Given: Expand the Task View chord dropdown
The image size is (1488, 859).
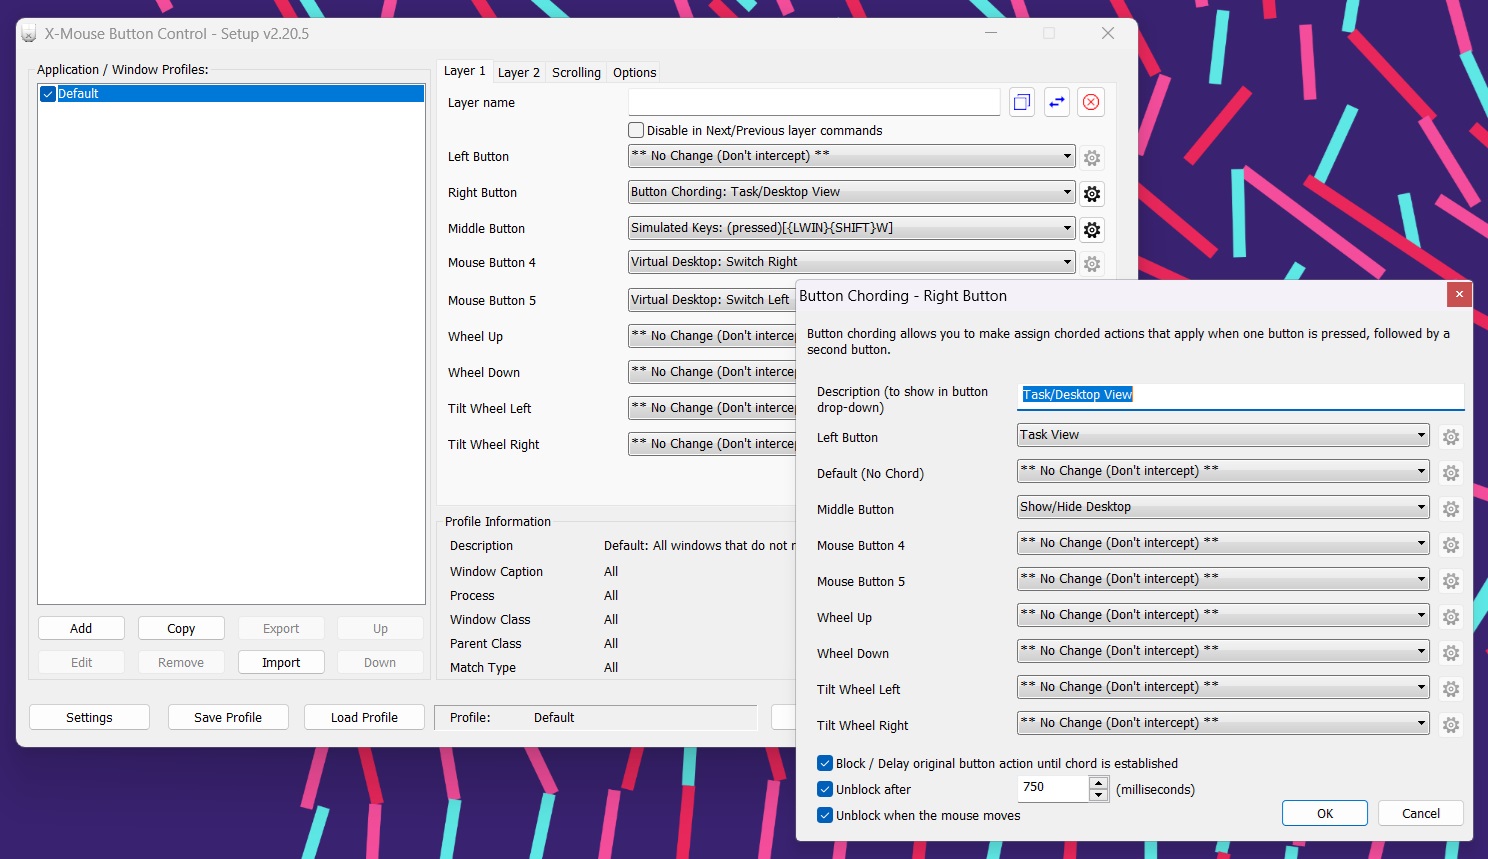Looking at the screenshot, I should (1223, 435).
